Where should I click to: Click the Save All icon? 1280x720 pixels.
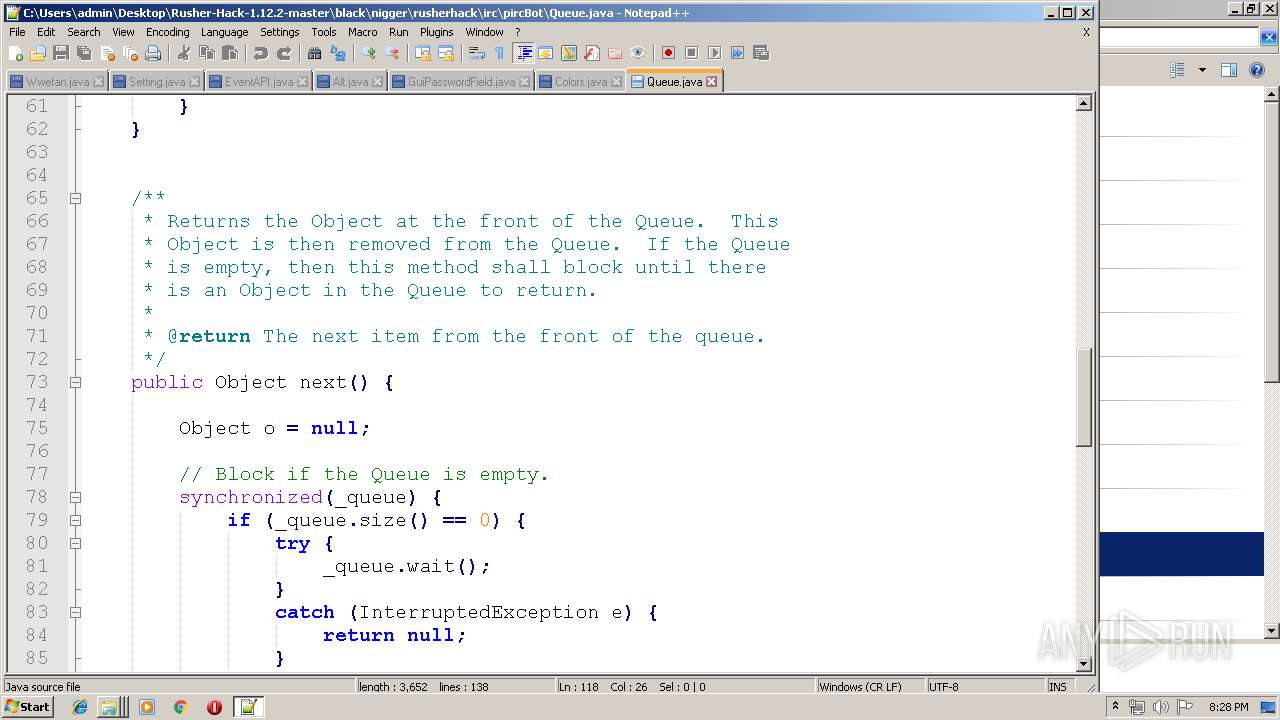click(x=84, y=53)
